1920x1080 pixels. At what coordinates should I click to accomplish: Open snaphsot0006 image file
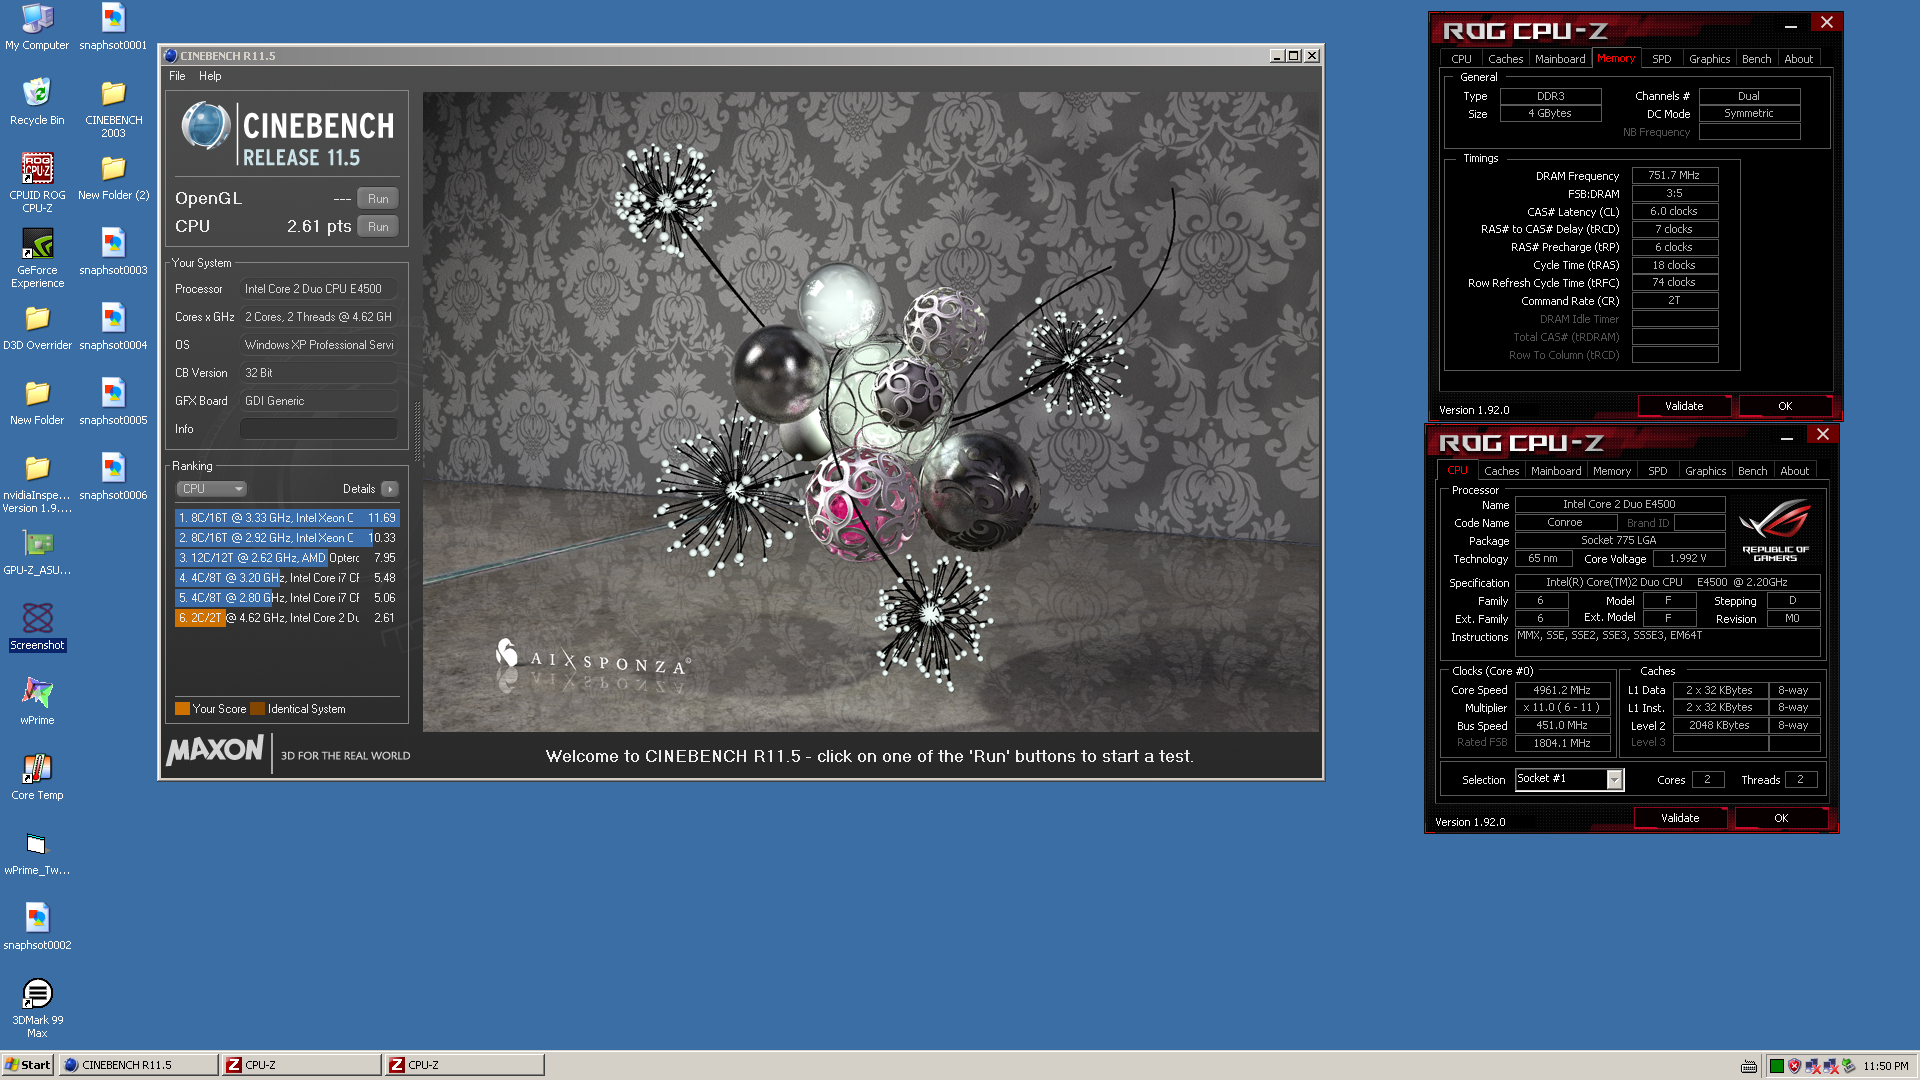pos(113,477)
